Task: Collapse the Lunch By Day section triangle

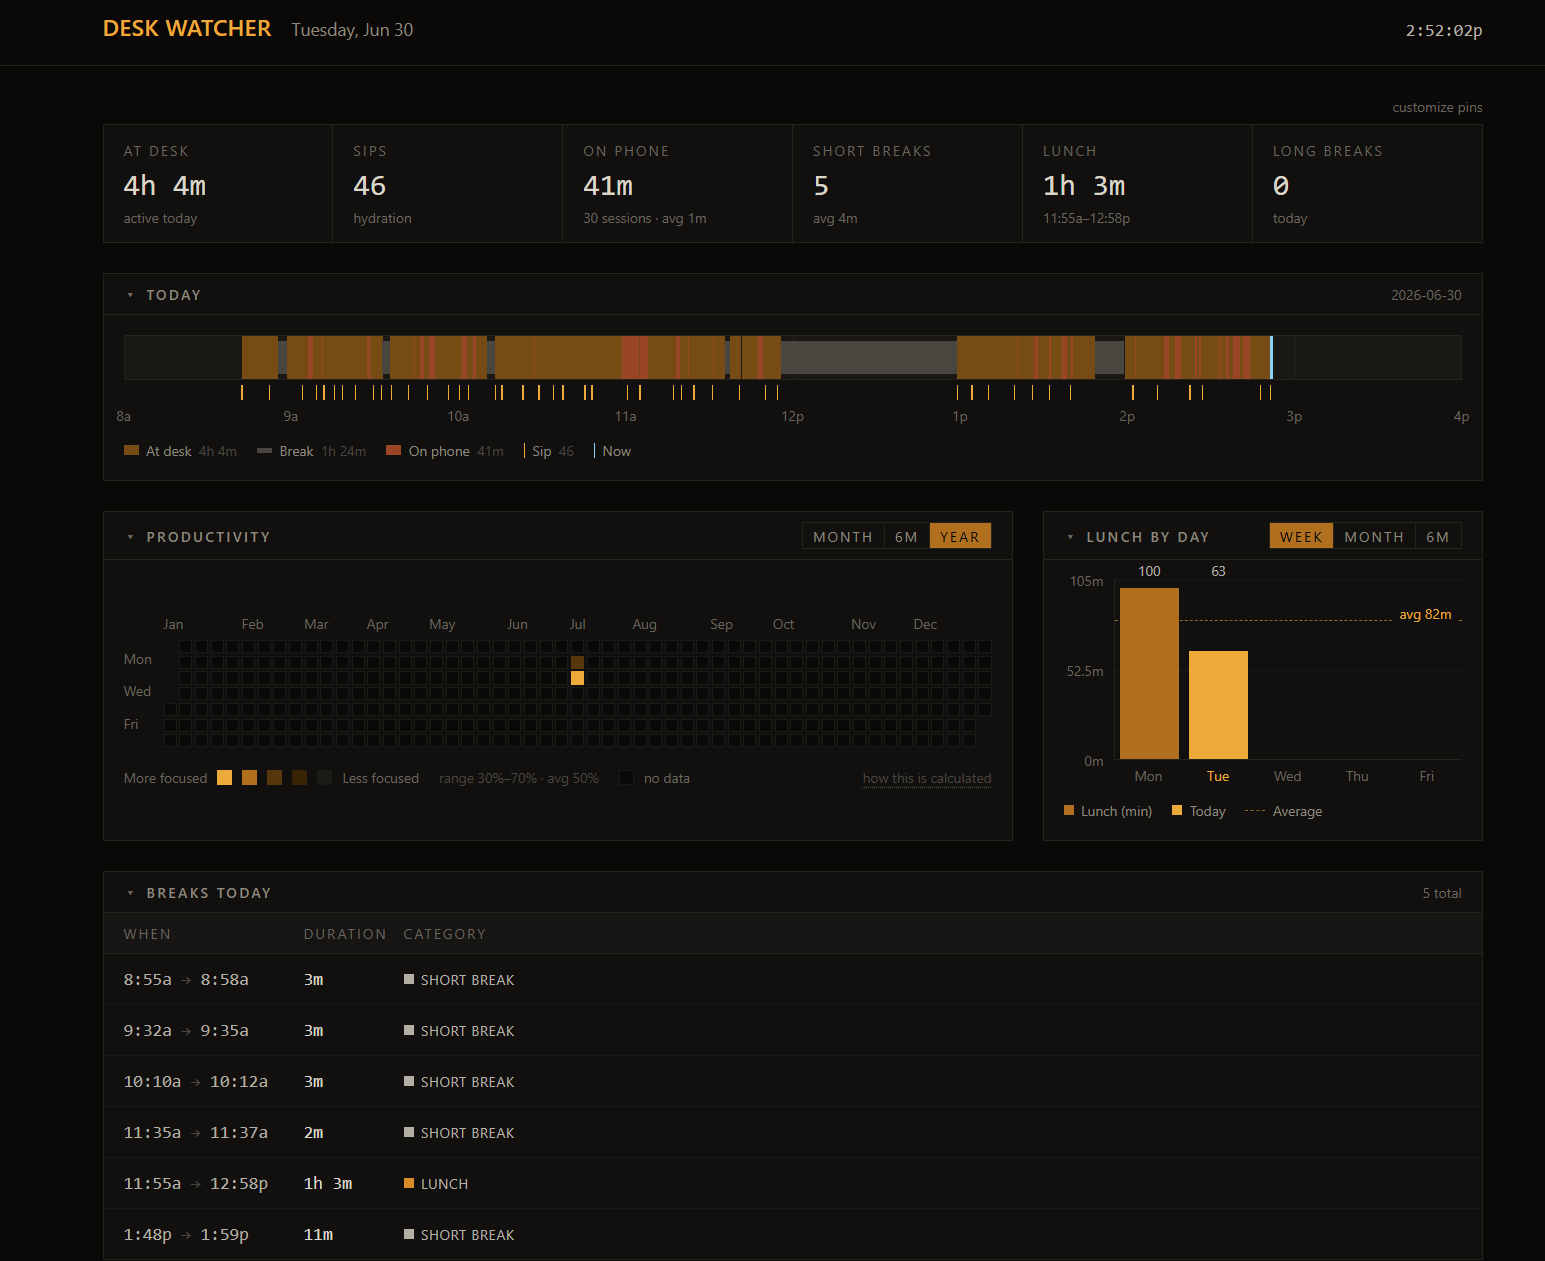Action: click(x=1070, y=537)
